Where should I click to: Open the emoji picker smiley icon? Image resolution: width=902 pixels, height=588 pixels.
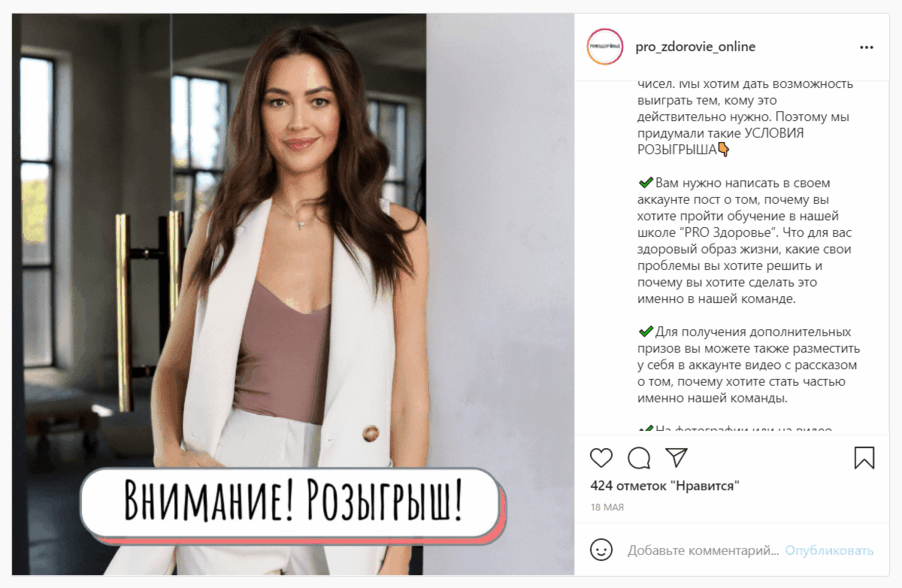[x=601, y=550]
